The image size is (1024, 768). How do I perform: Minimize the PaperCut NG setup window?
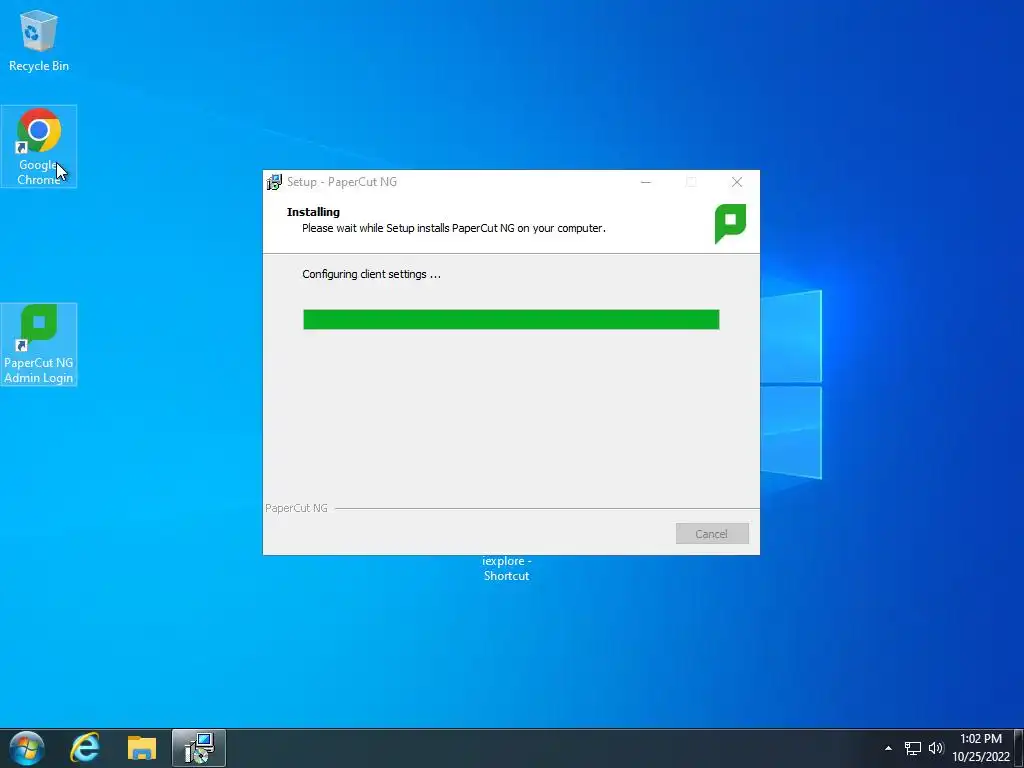click(645, 182)
